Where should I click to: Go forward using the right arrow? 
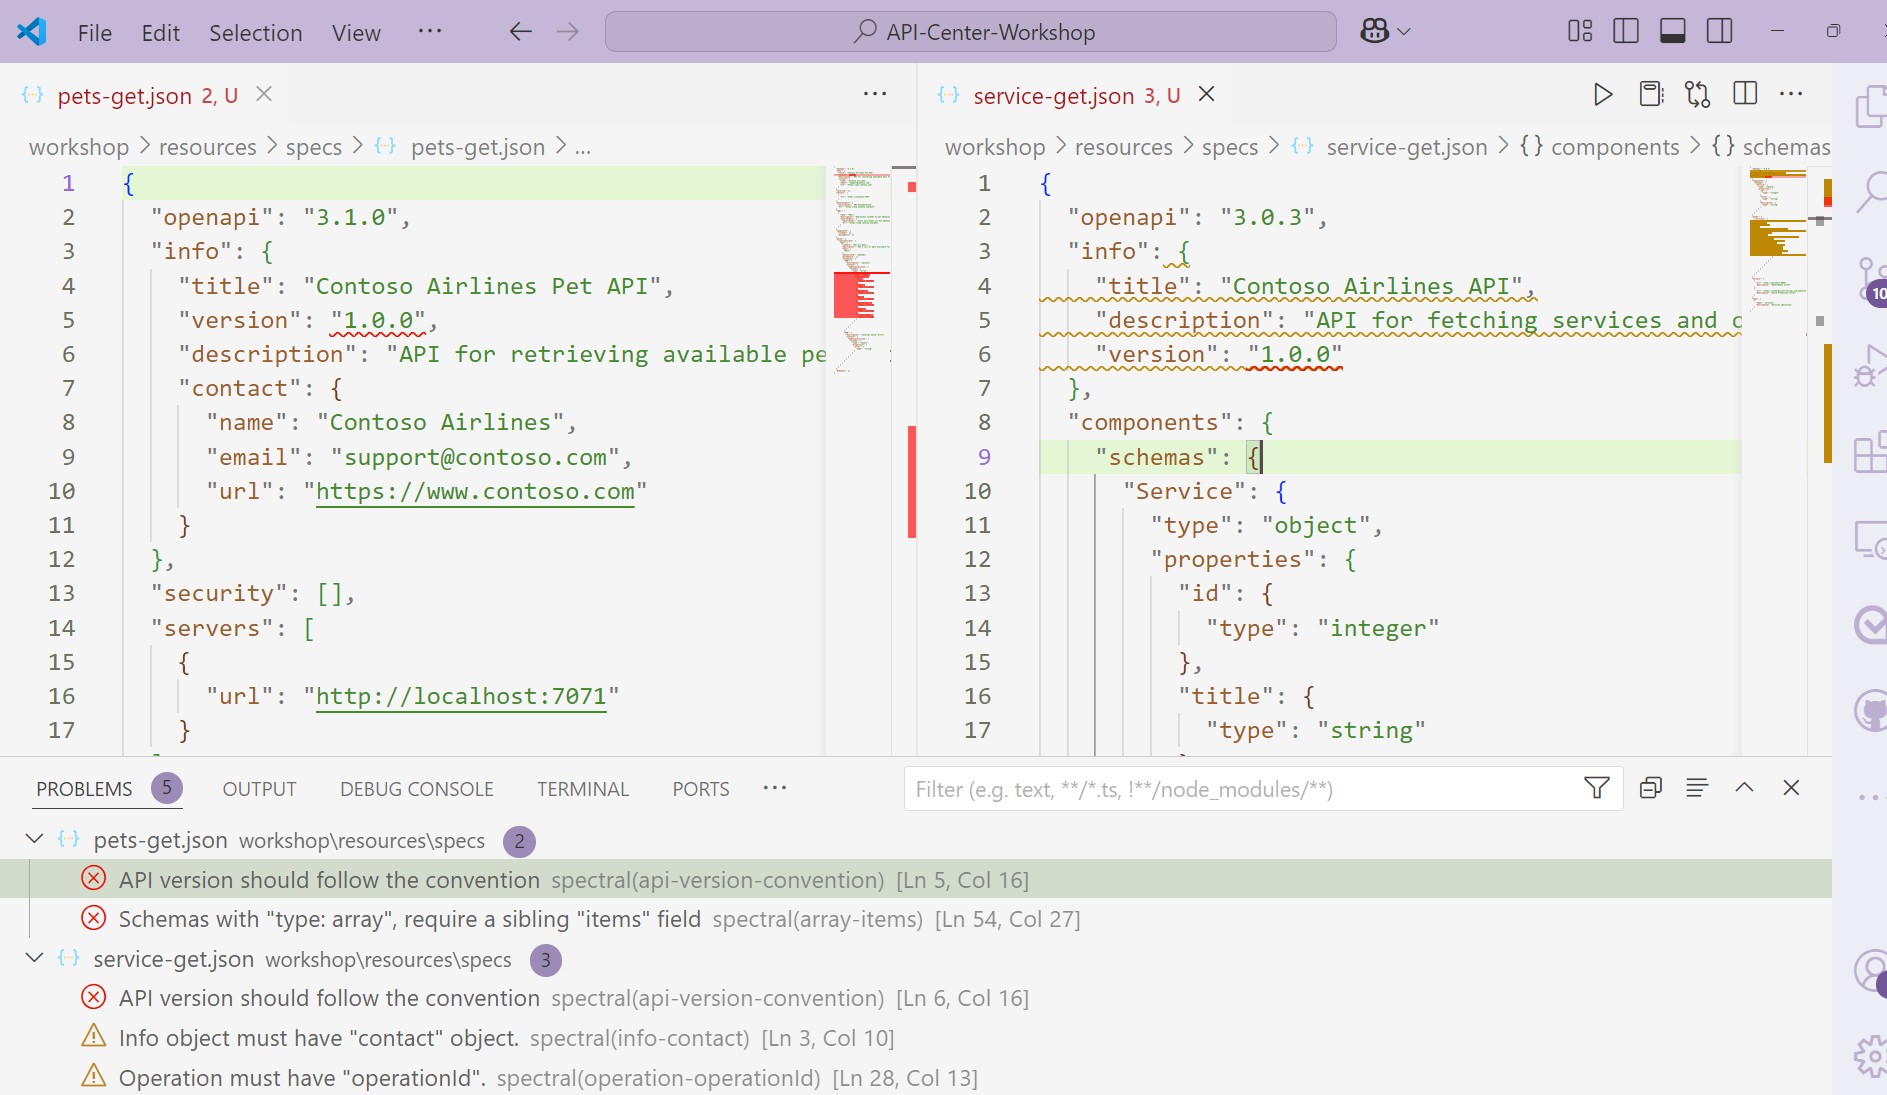click(567, 32)
